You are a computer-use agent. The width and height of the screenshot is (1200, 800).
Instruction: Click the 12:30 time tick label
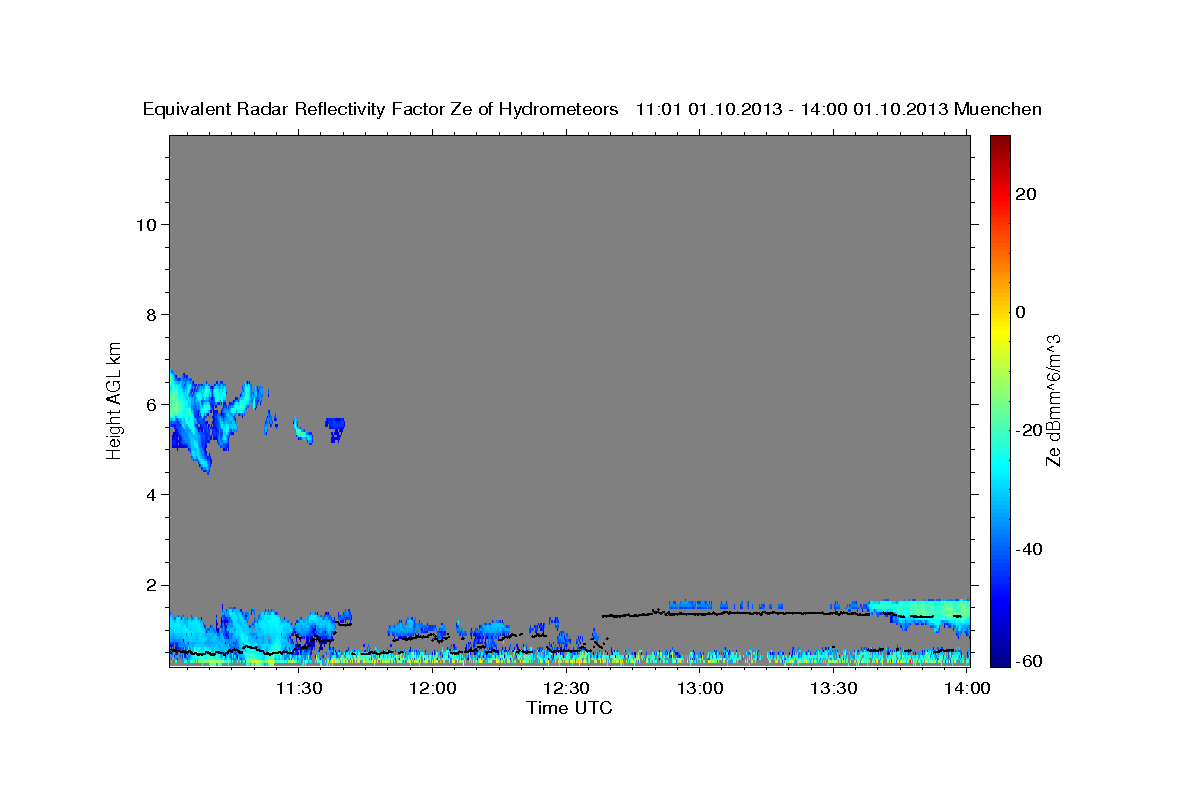[x=566, y=688]
